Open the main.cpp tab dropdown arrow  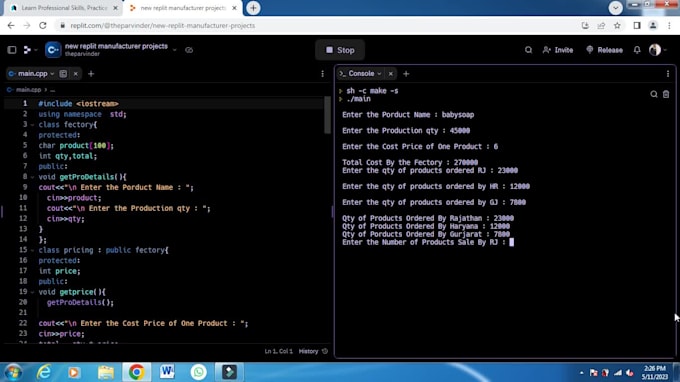tap(52, 74)
